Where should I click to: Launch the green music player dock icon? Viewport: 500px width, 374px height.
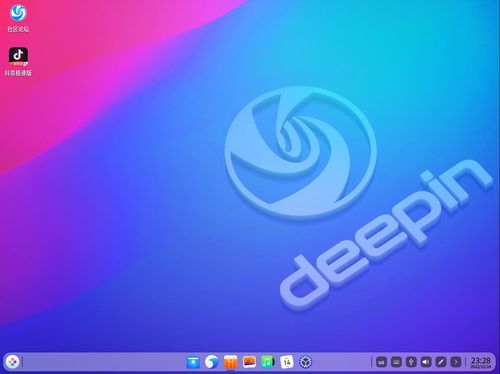(268, 362)
